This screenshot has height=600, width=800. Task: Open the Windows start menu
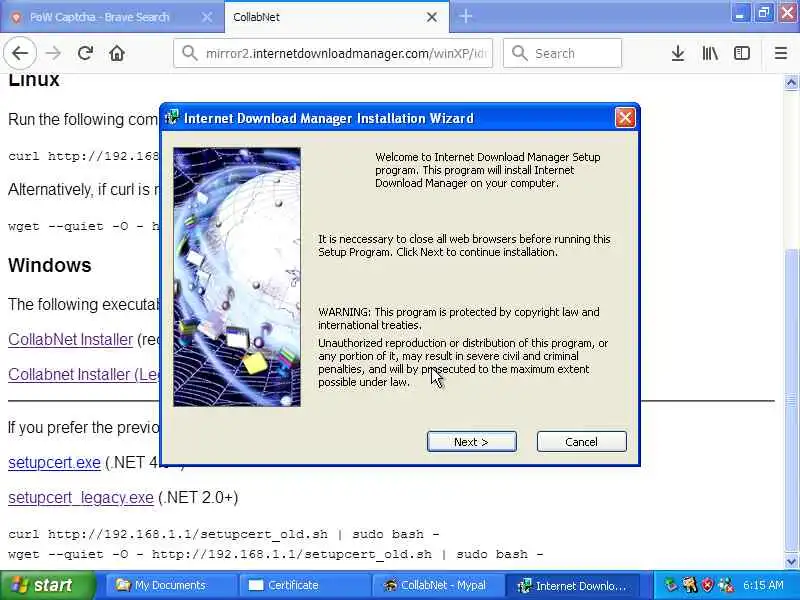coord(47,585)
